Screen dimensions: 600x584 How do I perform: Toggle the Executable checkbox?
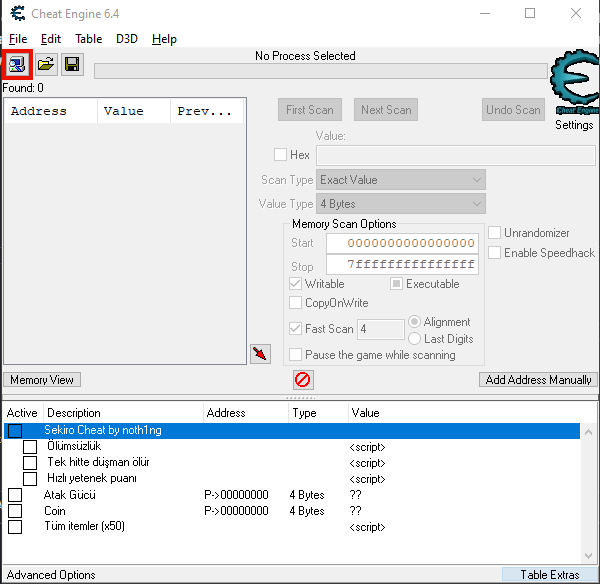(x=396, y=284)
